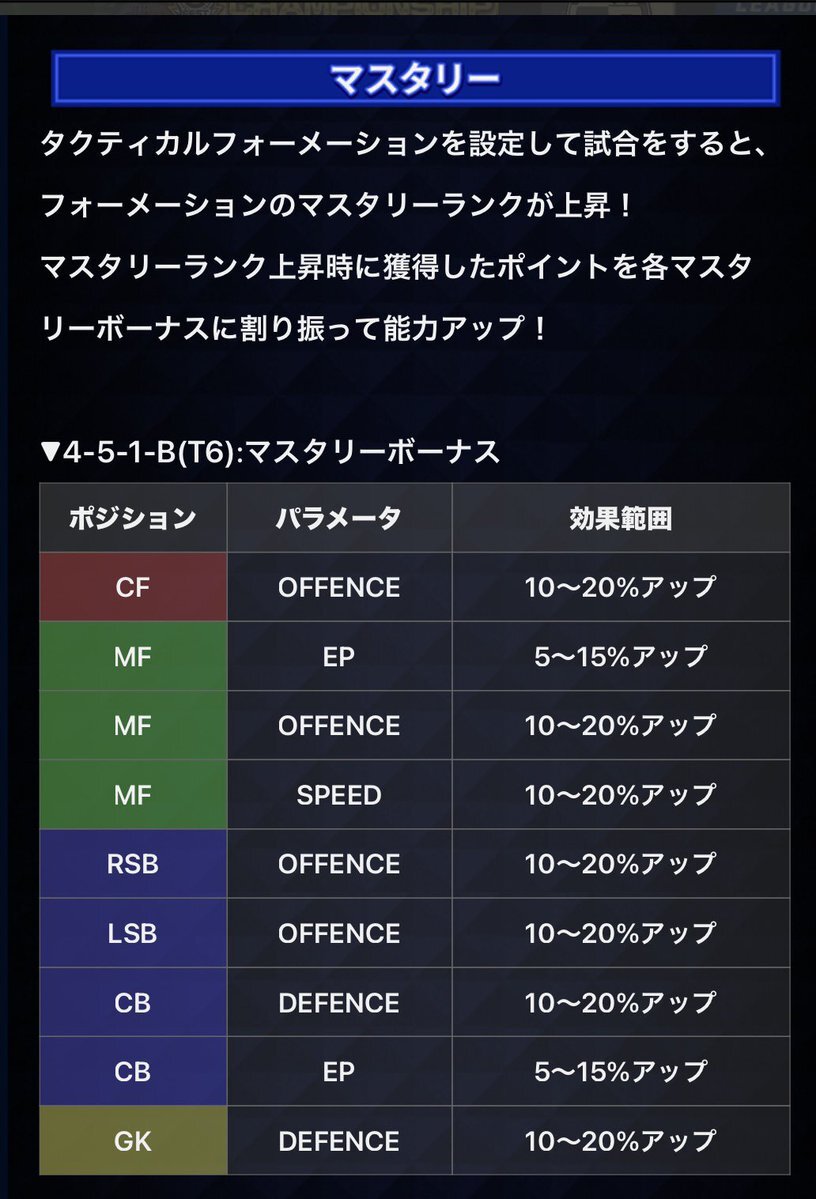Image resolution: width=816 pixels, height=1199 pixels.
Task: Click the SPEED parameter cell
Action: pyautogui.click(x=339, y=794)
